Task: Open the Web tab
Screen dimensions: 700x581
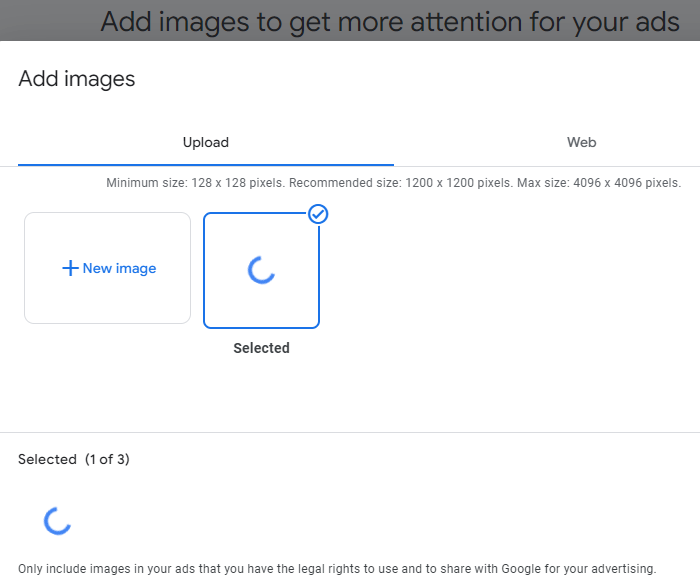Action: tap(581, 142)
